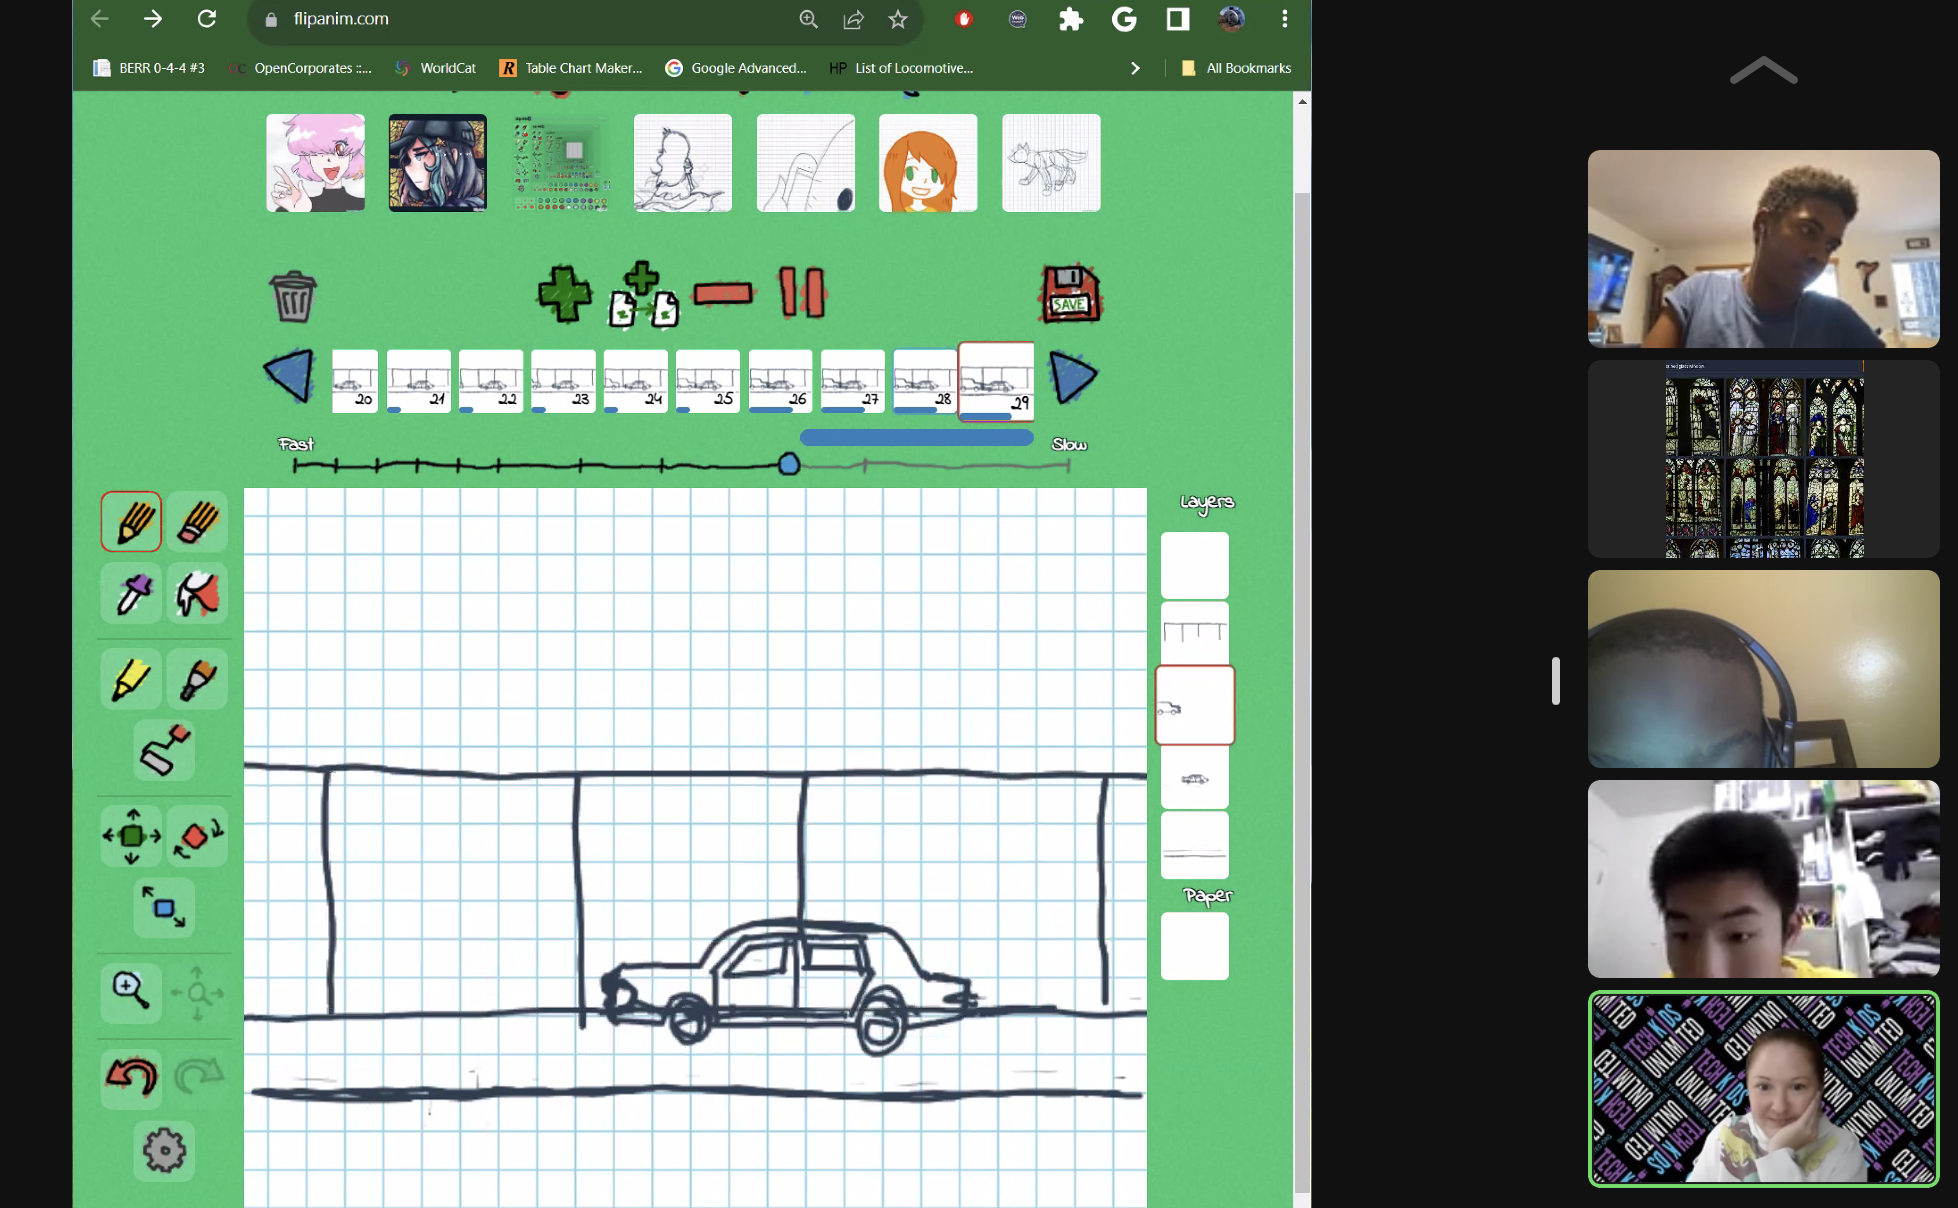Go to next frames with right arrow
Screen dimensions: 1958x1208
click(x=1072, y=378)
